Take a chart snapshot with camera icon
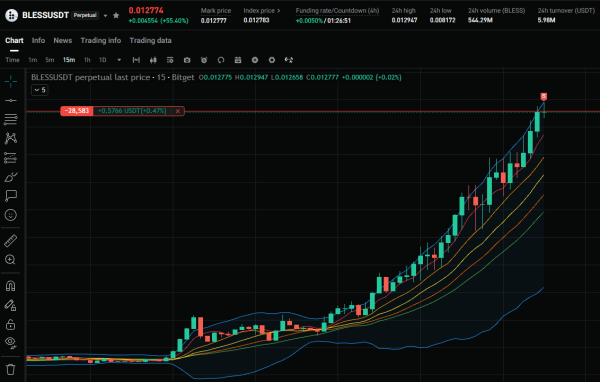Viewport: 600px width, 382px height. point(187,60)
